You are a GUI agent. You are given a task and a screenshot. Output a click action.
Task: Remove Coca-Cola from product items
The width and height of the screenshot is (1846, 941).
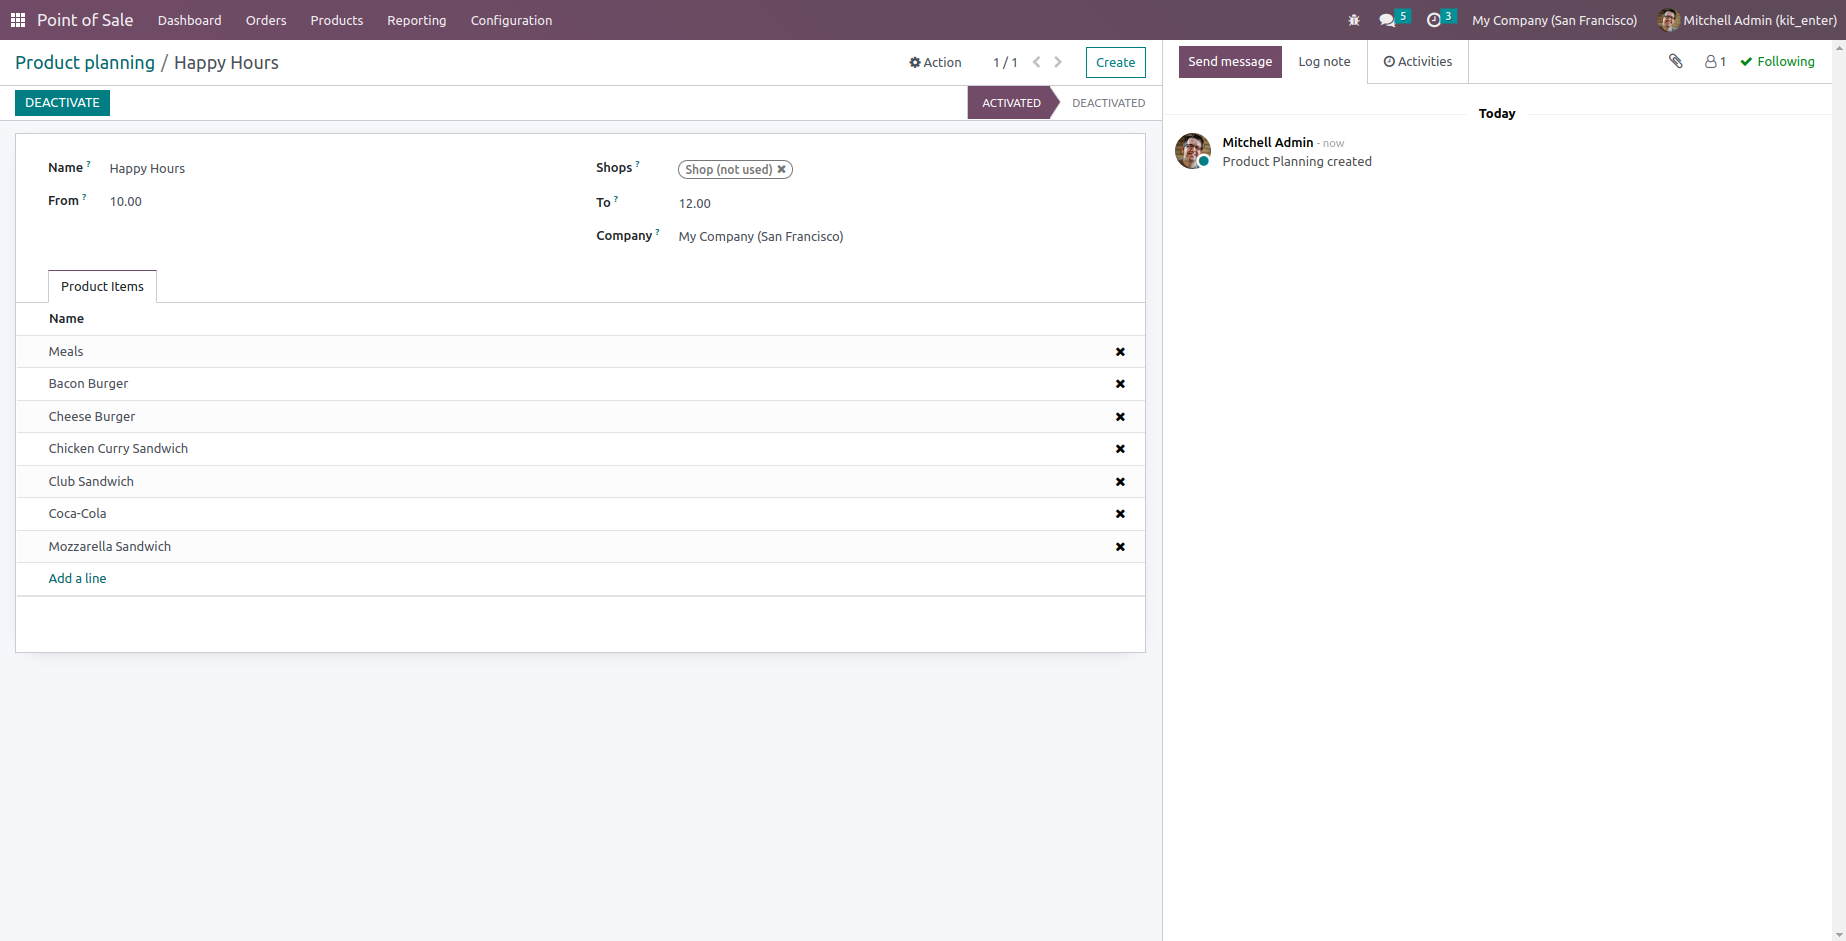coord(1120,514)
